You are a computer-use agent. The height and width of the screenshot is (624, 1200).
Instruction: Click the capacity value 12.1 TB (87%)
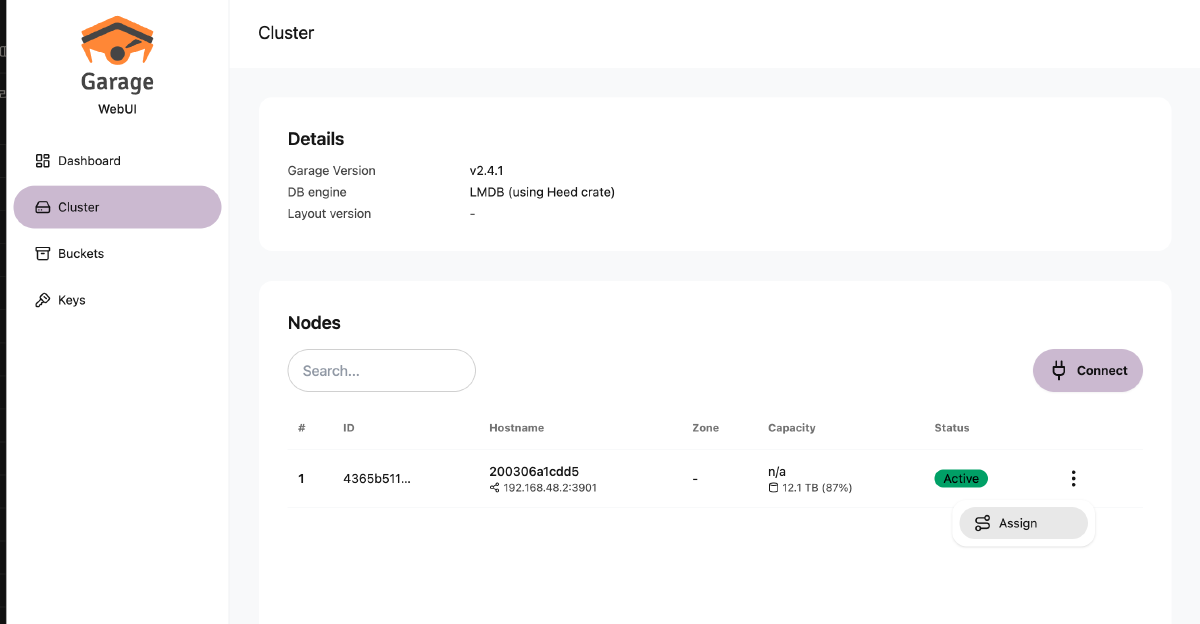[817, 488]
